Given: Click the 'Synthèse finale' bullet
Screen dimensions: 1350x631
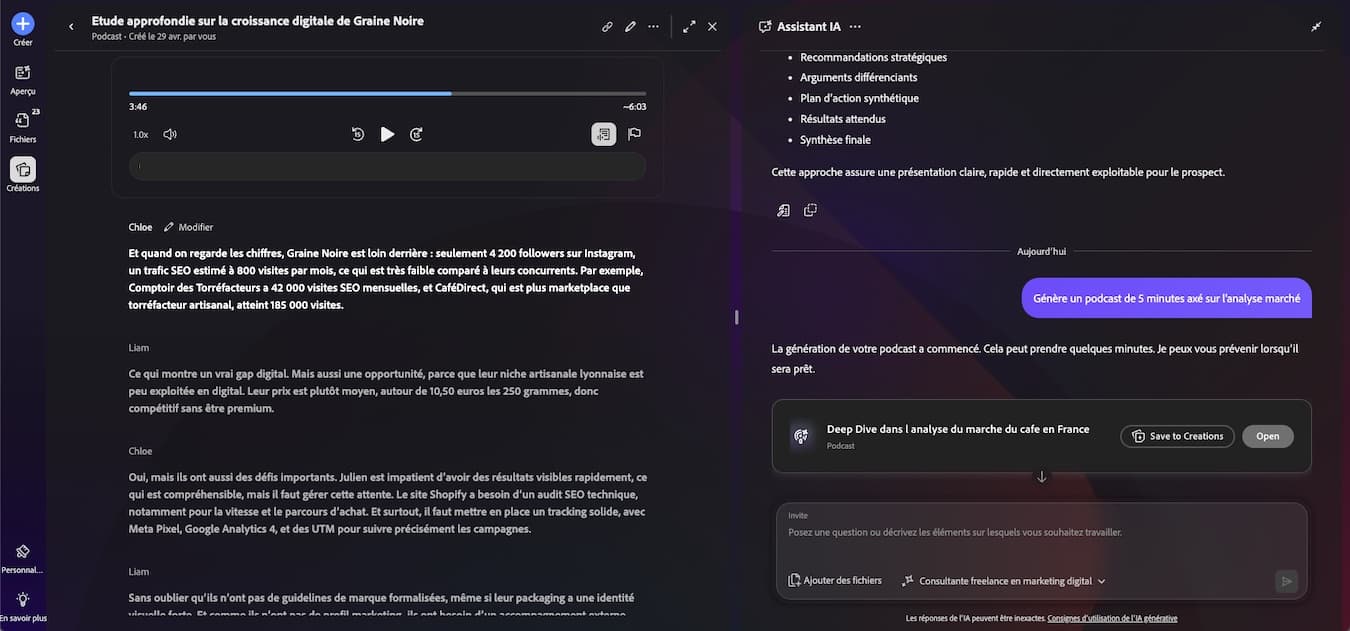Looking at the screenshot, I should (x=835, y=140).
